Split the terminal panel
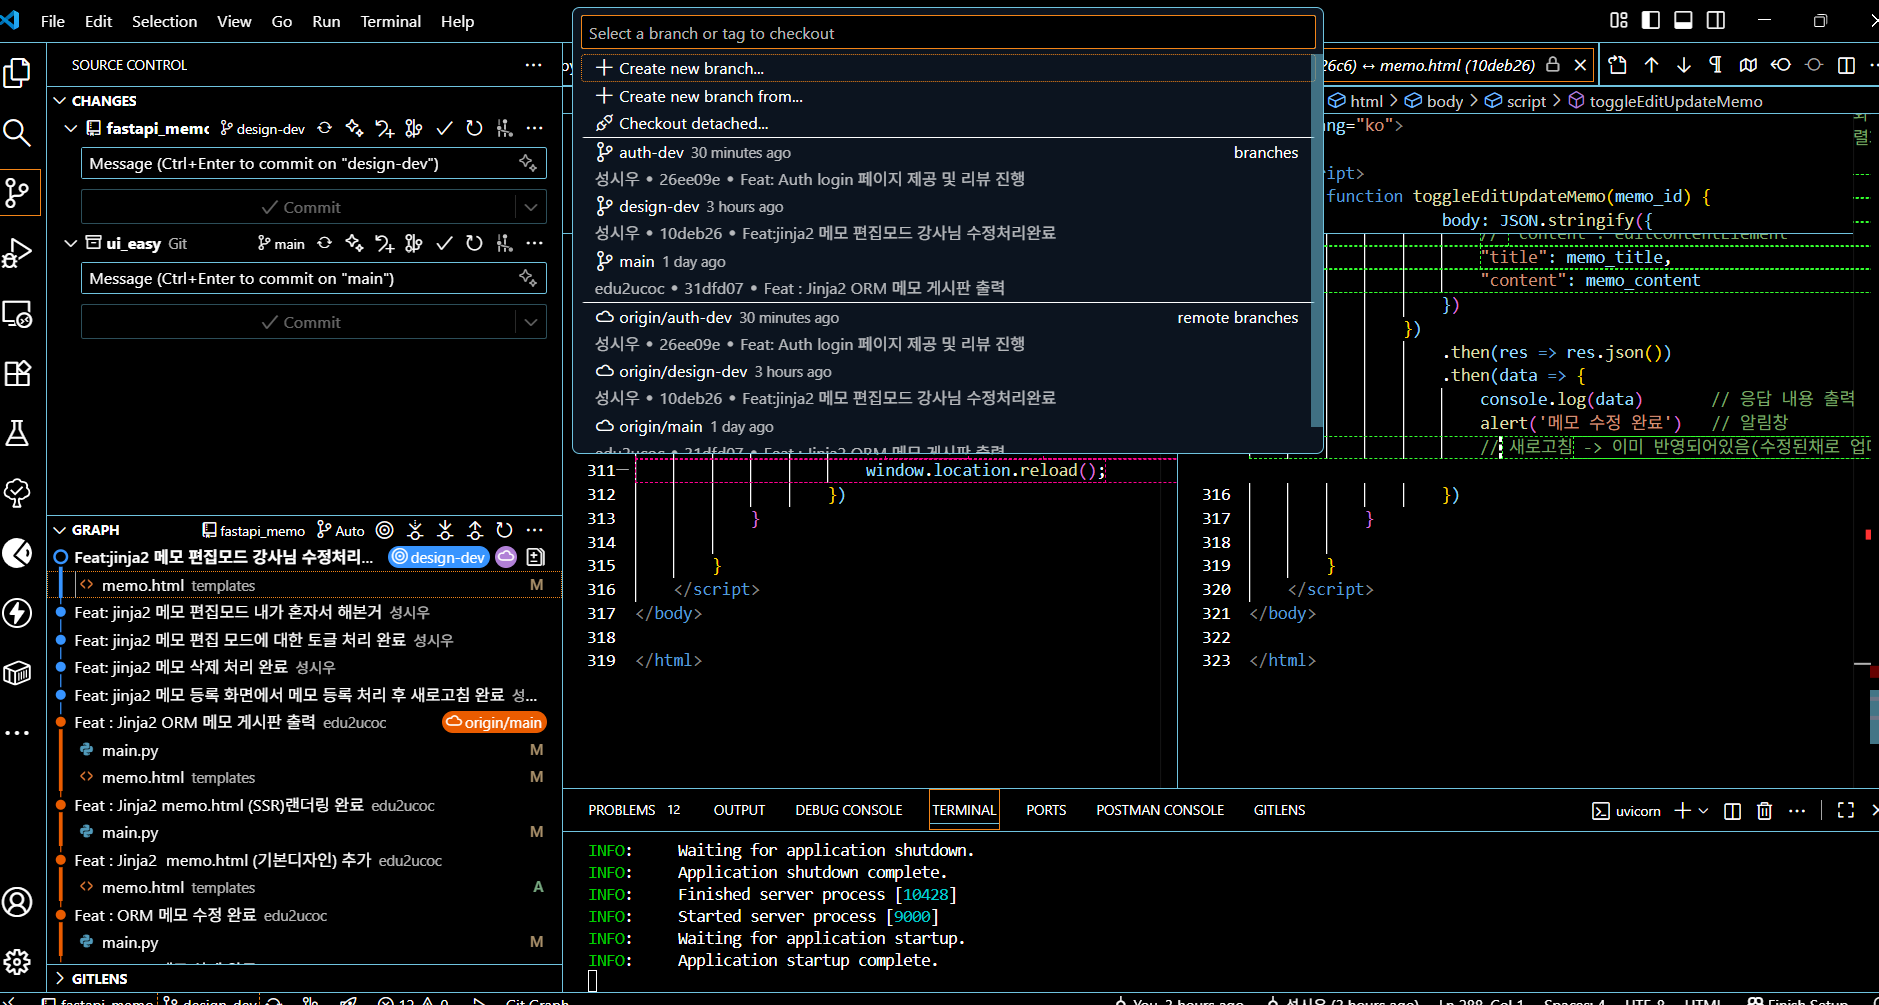 point(1733,810)
